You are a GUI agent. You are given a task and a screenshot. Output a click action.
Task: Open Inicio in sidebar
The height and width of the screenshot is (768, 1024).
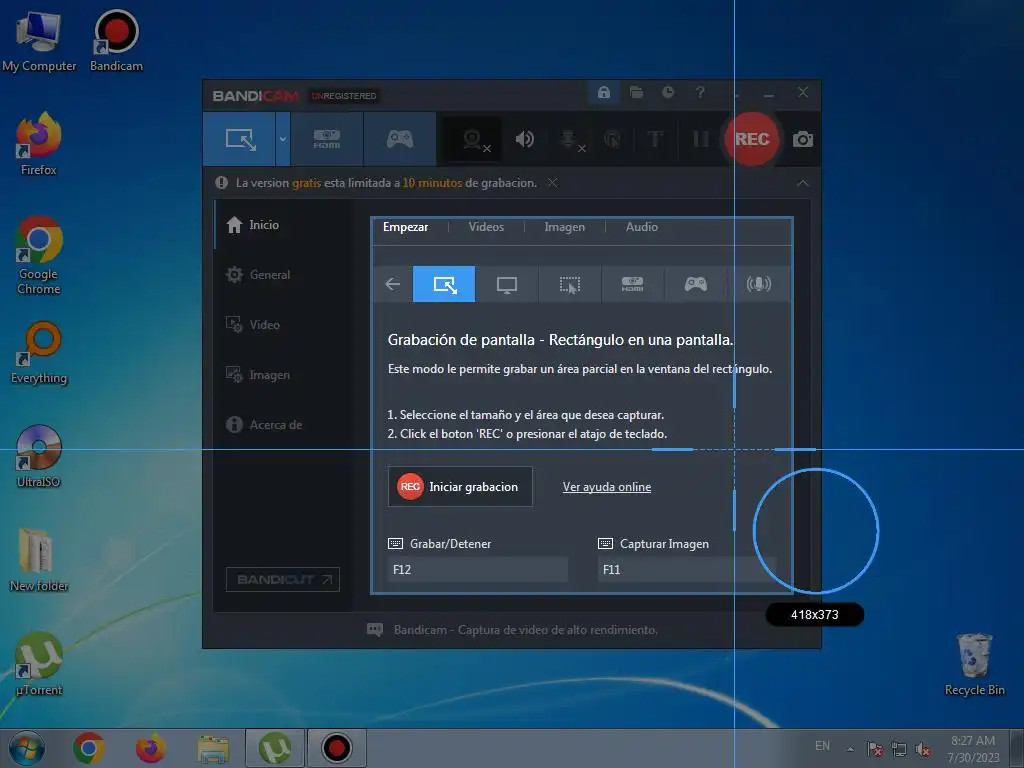coord(253,225)
